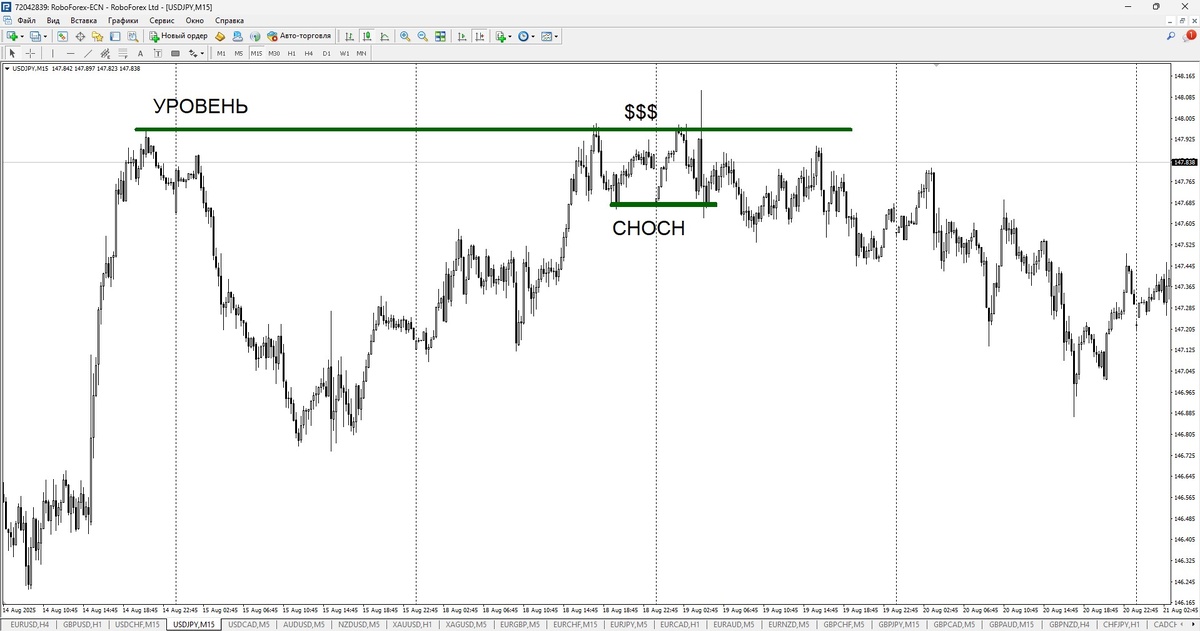Open the Data Window crosshair icon

pos(80,36)
